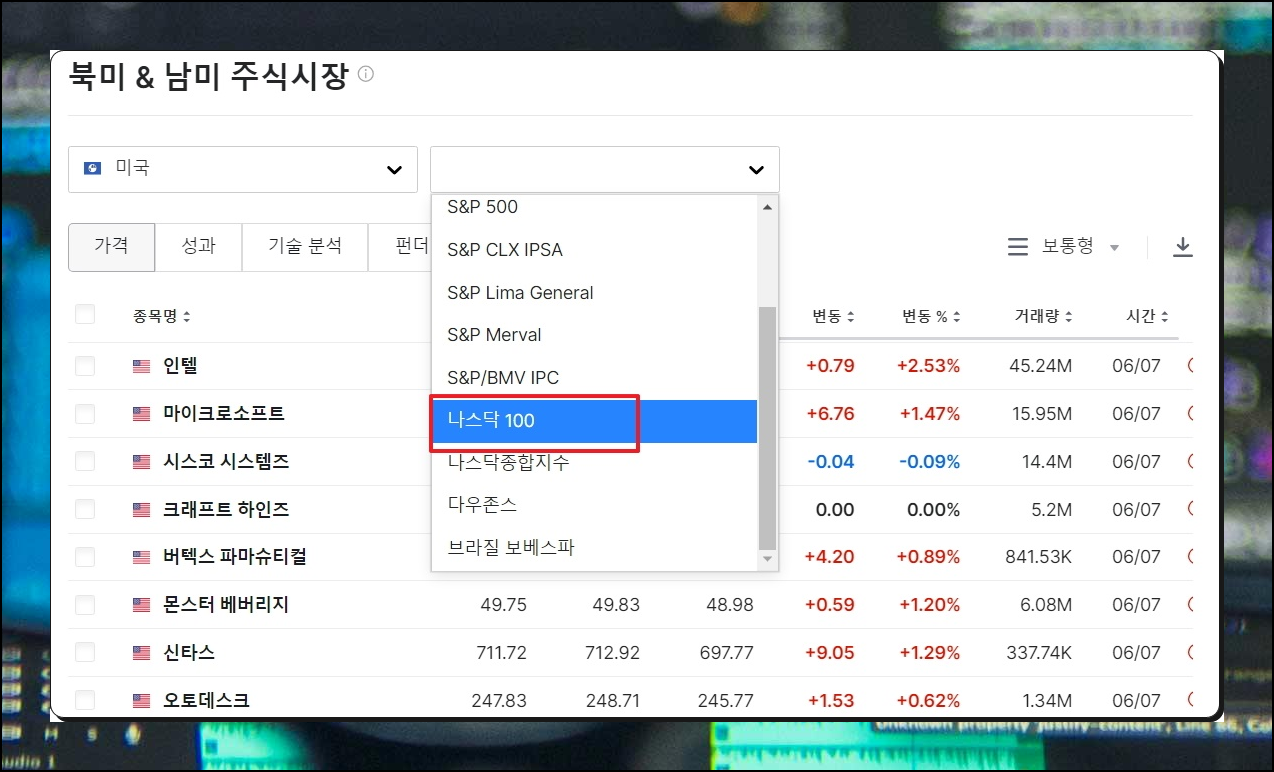Click the dropdown list scrollbar thumb
The height and width of the screenshot is (772, 1274).
[767, 427]
